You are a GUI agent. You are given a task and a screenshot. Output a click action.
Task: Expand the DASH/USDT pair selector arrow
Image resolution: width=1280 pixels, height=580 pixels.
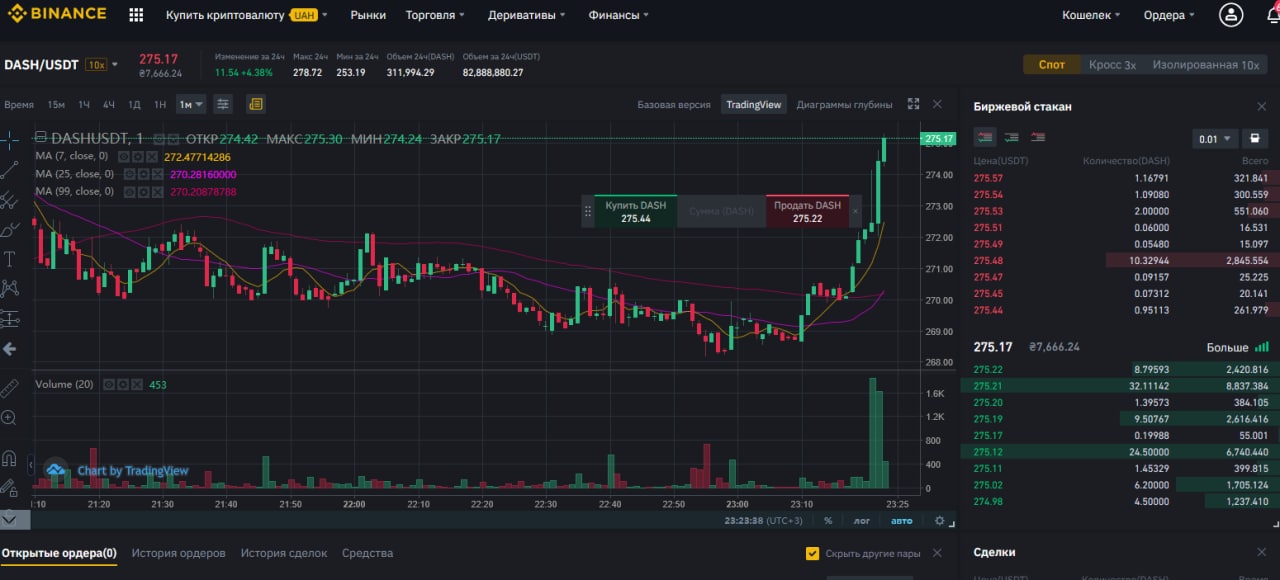click(115, 64)
